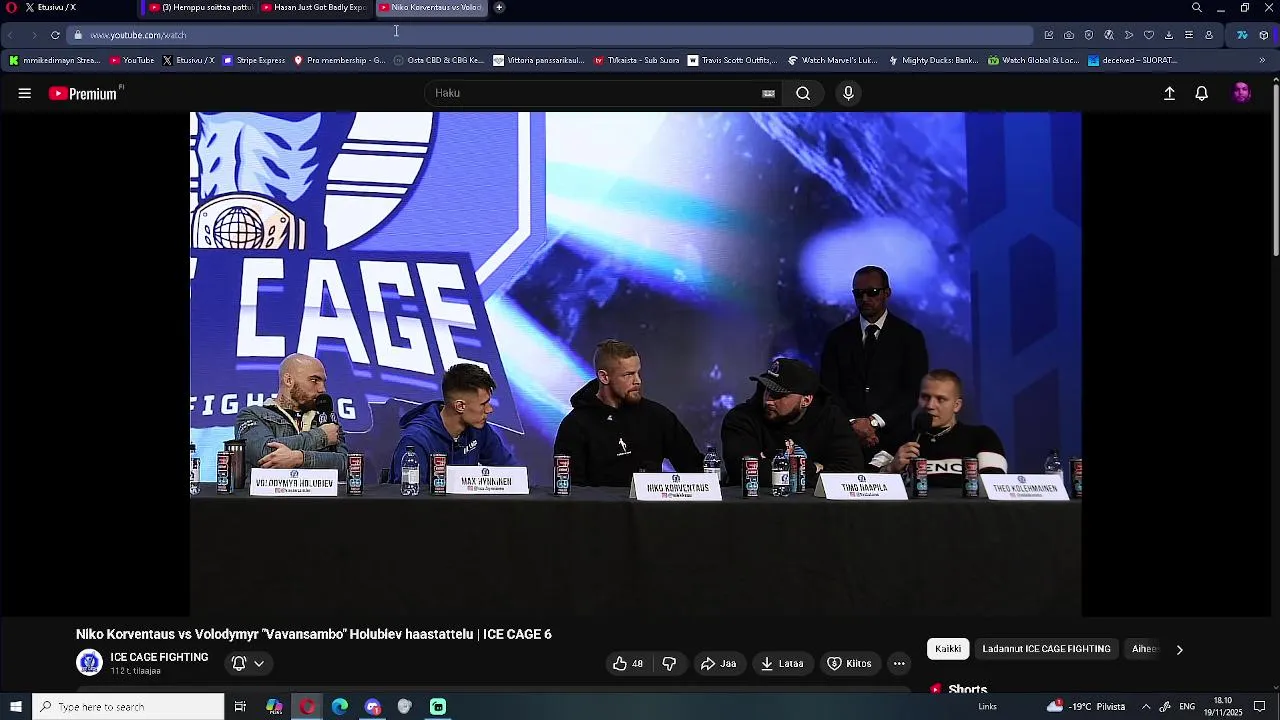The height and width of the screenshot is (720, 1280).
Task: Open Travis Scott Outfits bookmark
Action: pyautogui.click(x=732, y=60)
